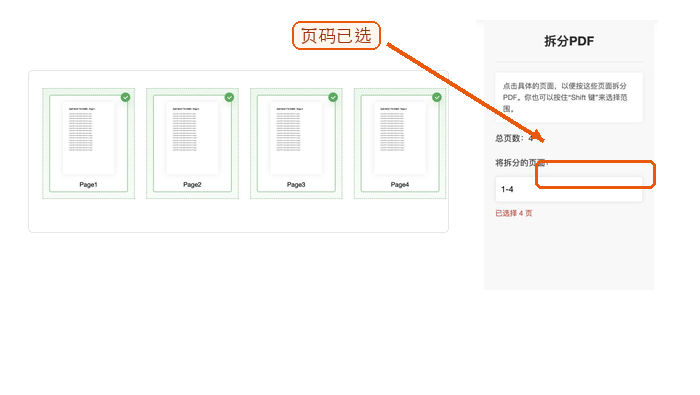Image resolution: width=700 pixels, height=395 pixels.
Task: Click the instruction text mentioning Shift 键
Action: tap(565, 97)
